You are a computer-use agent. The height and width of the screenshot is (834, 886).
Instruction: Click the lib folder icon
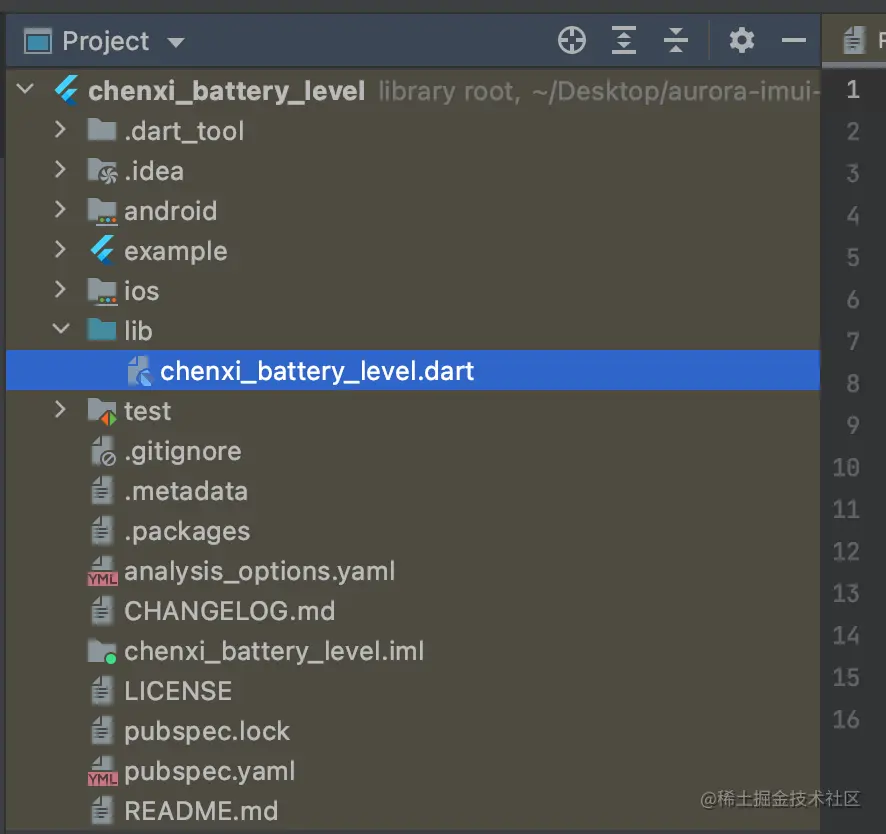point(102,330)
